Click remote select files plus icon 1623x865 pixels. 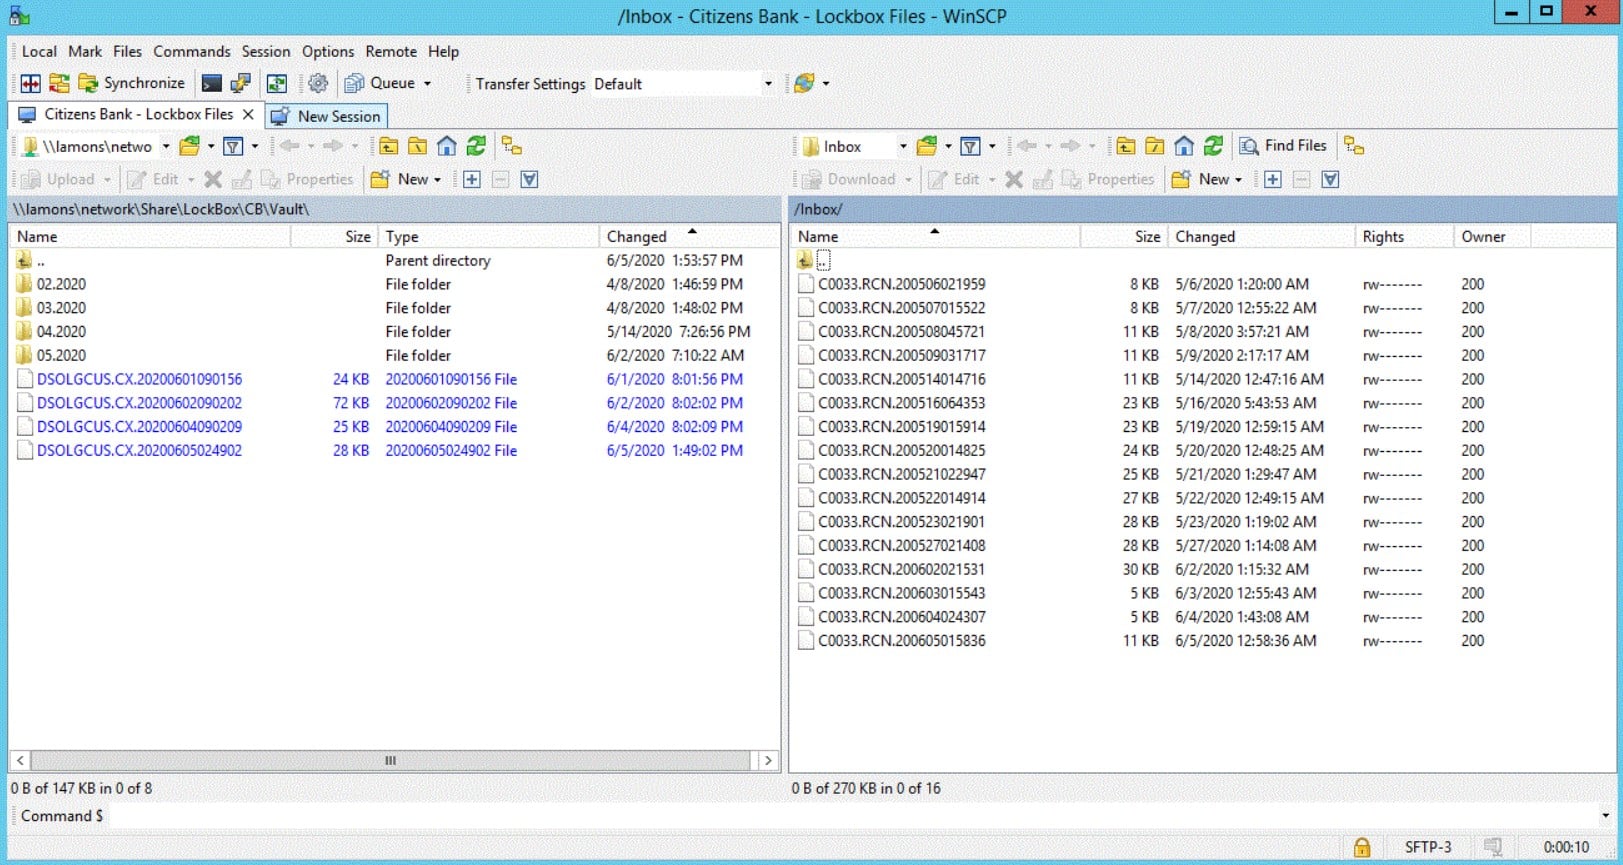[x=1273, y=179]
